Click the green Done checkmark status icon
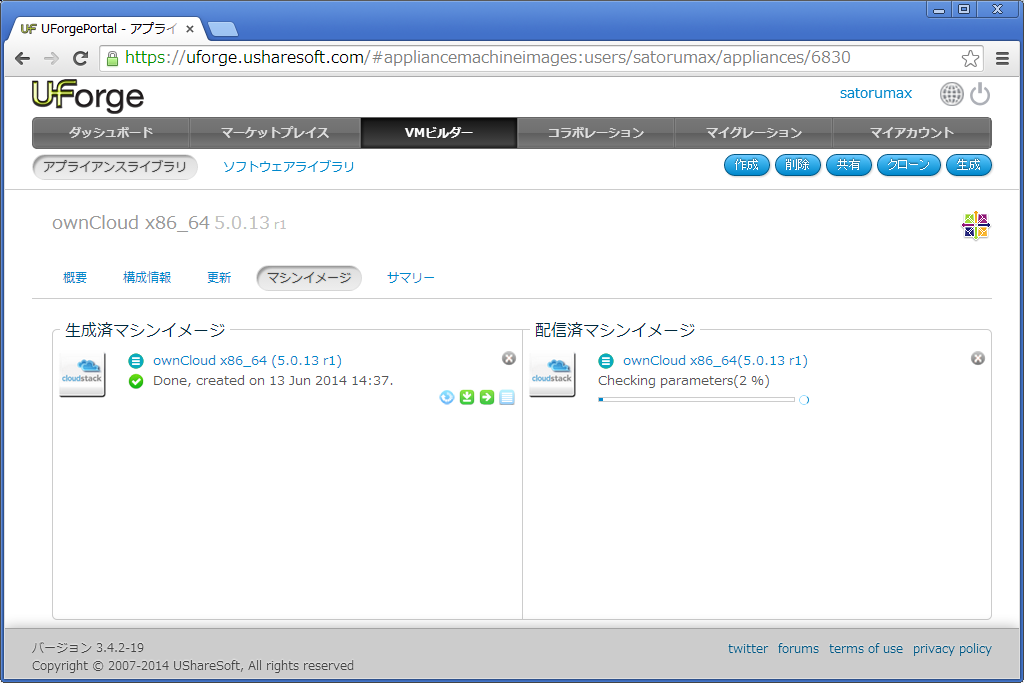The width and height of the screenshot is (1024, 683). click(136, 381)
